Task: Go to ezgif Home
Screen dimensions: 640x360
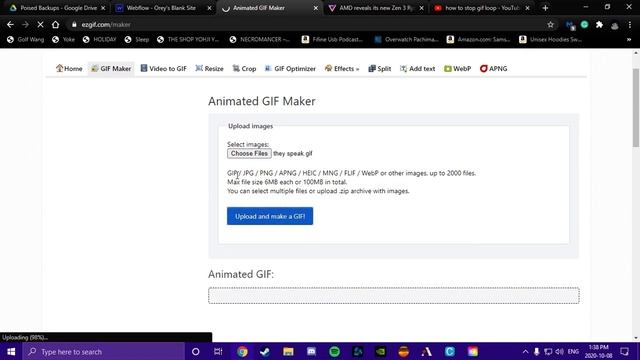Action: click(x=69, y=69)
